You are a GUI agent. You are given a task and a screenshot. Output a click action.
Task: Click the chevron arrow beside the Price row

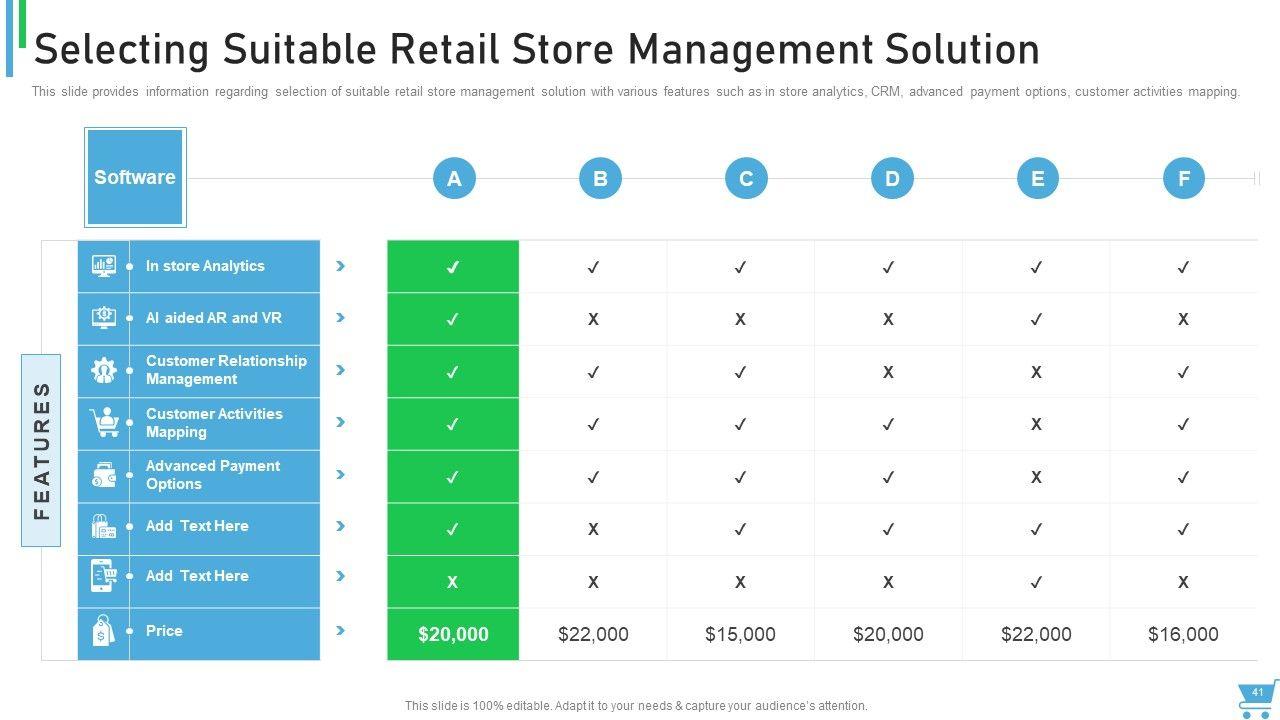pyautogui.click(x=341, y=631)
